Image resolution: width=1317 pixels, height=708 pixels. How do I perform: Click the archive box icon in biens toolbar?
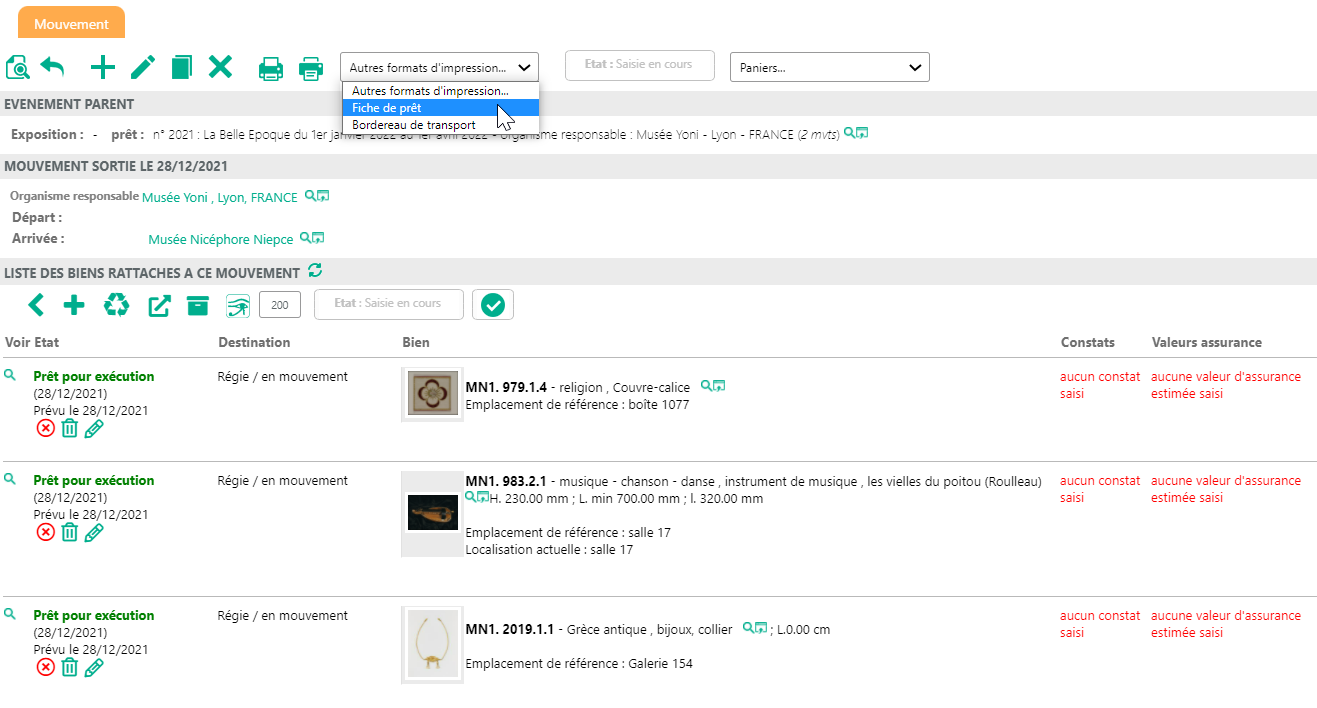[x=198, y=306]
